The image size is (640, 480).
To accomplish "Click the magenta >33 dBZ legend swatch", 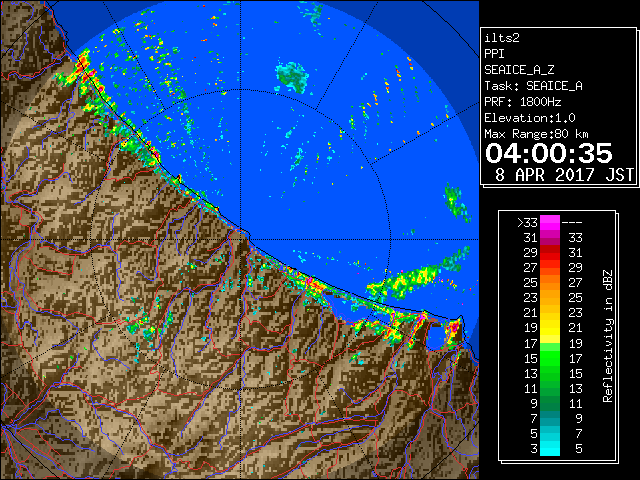I will point(550,222).
